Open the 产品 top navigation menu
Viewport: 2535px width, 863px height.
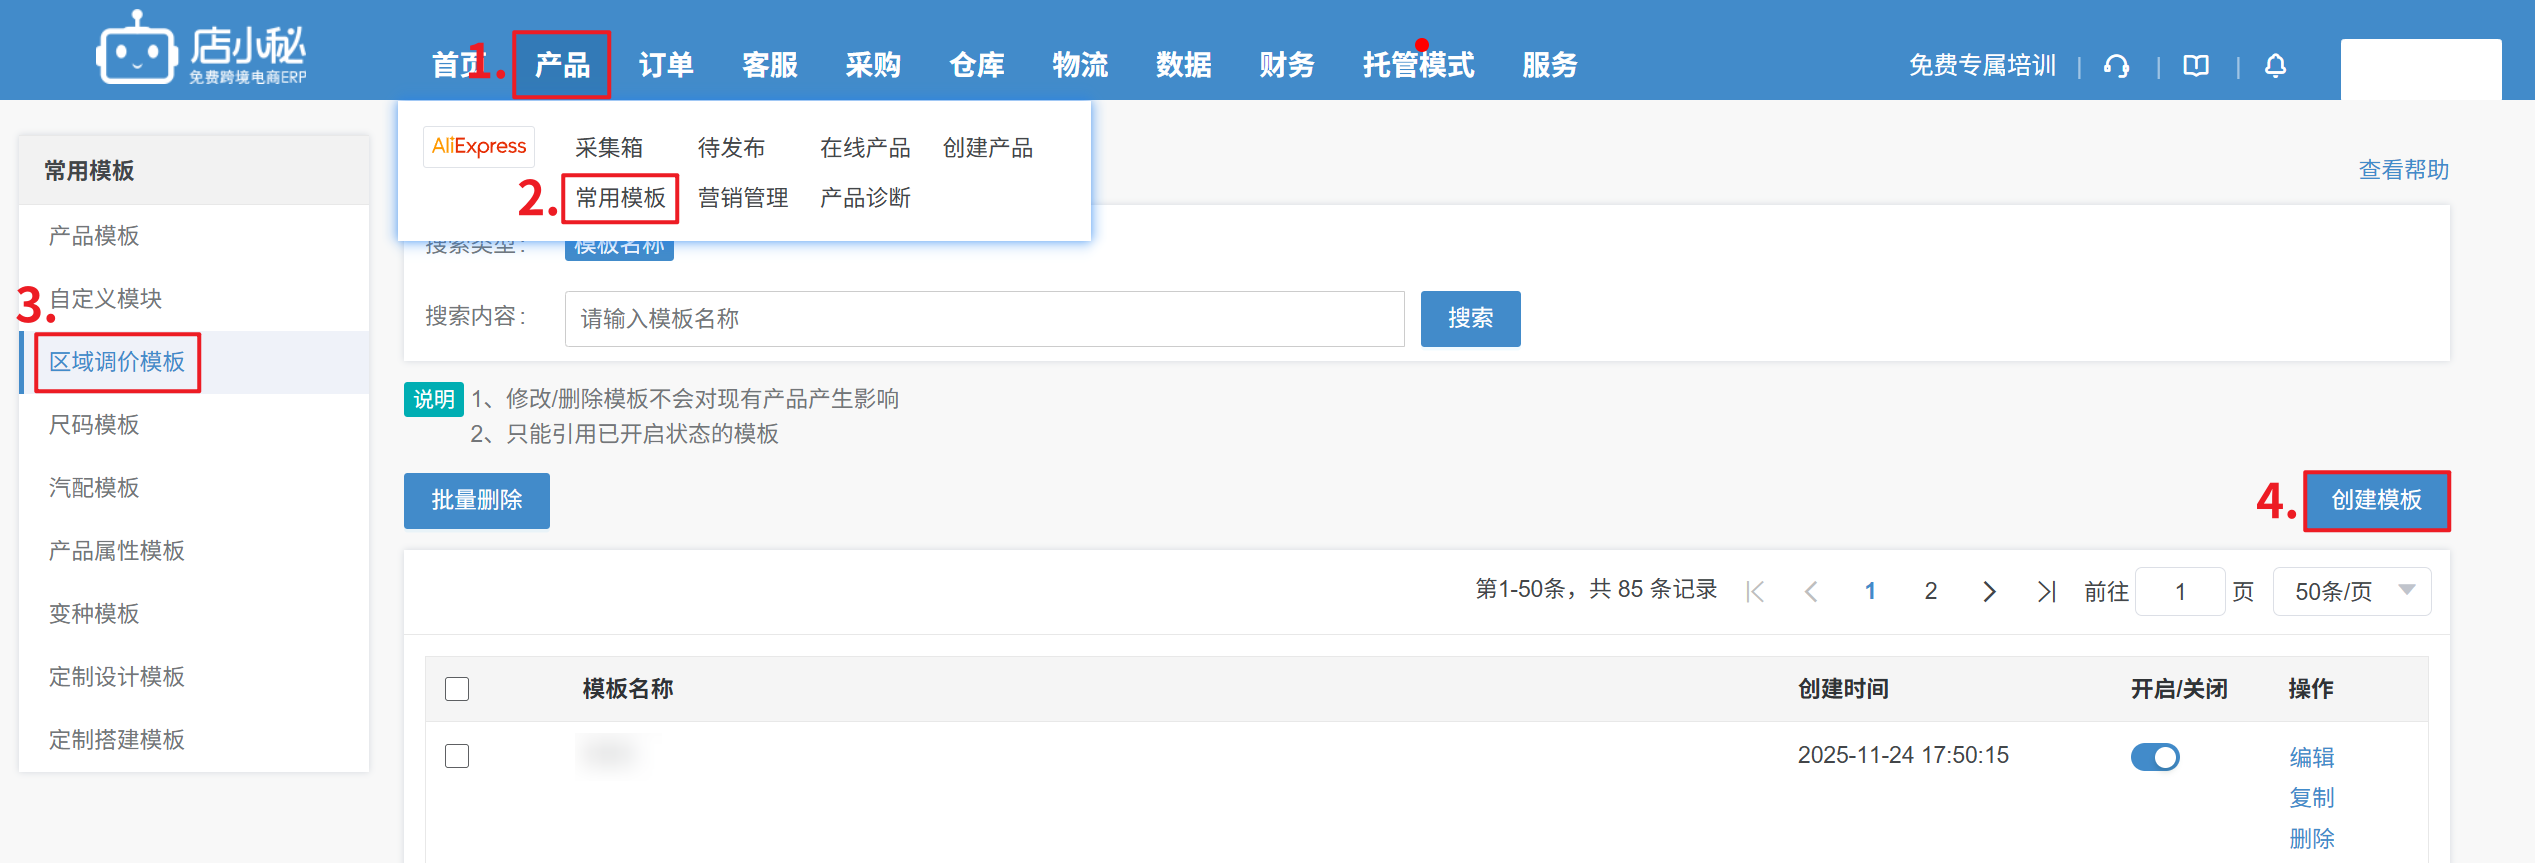(562, 65)
